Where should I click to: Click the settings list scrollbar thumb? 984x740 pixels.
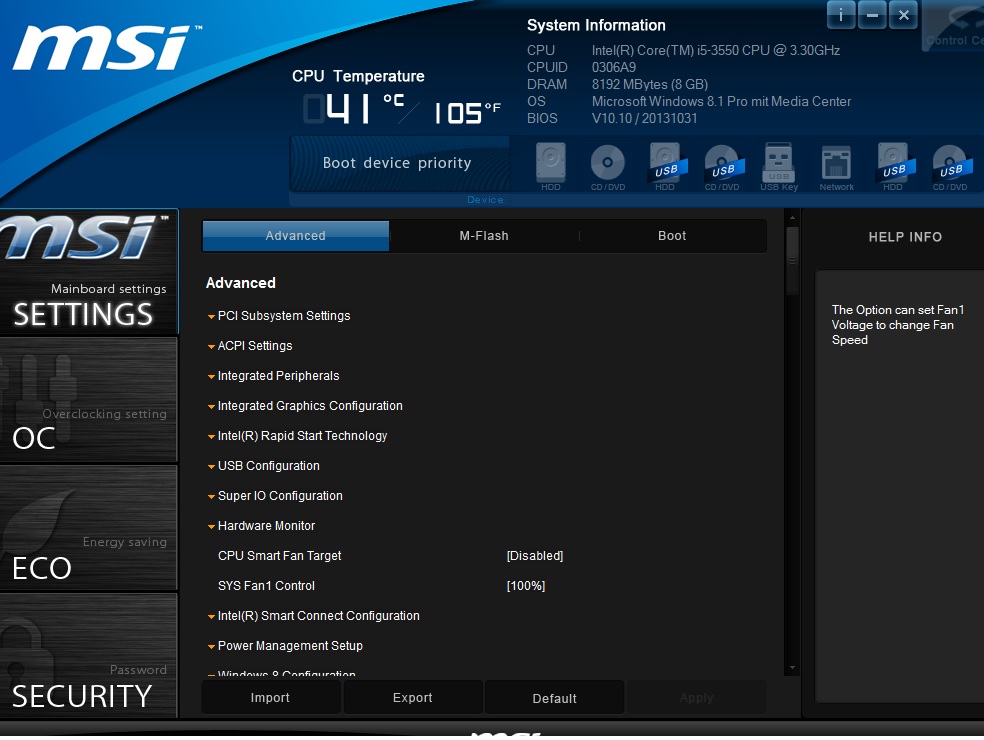click(x=792, y=261)
